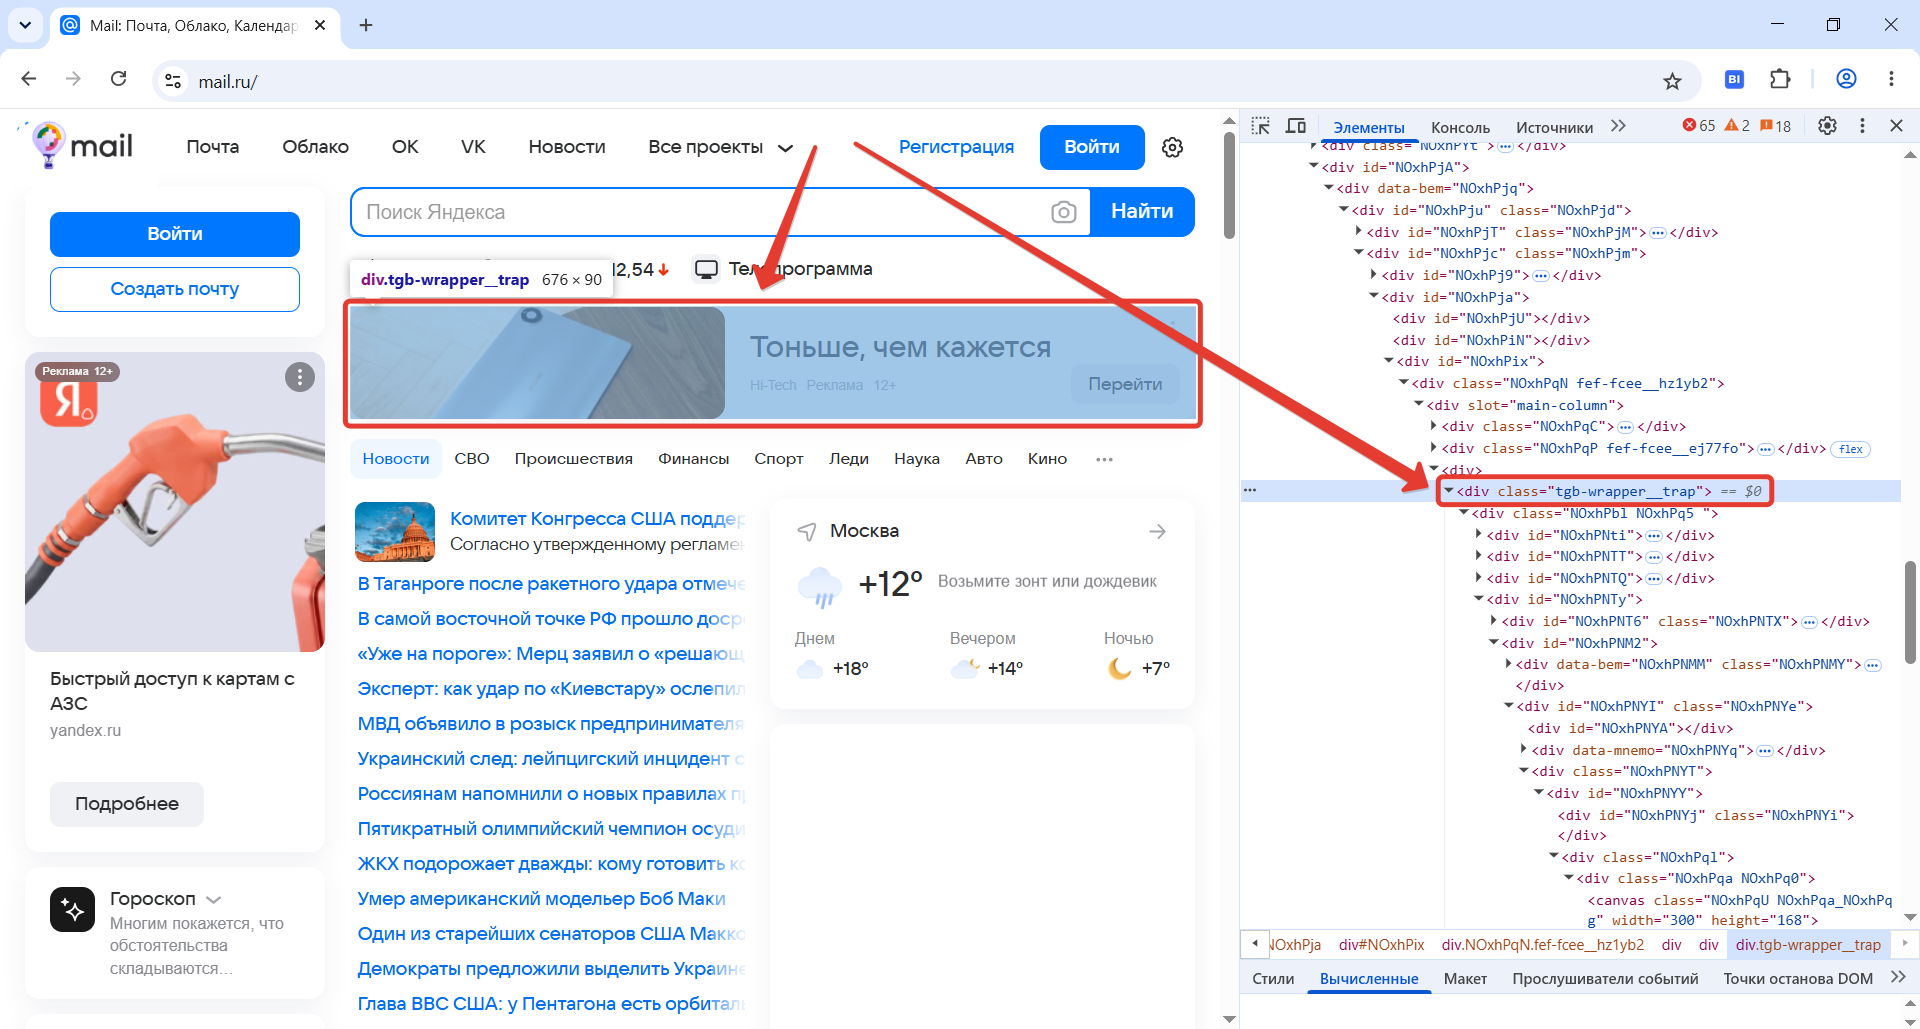This screenshot has height=1029, width=1920.
Task: Click the camera image search icon
Action: (1064, 212)
